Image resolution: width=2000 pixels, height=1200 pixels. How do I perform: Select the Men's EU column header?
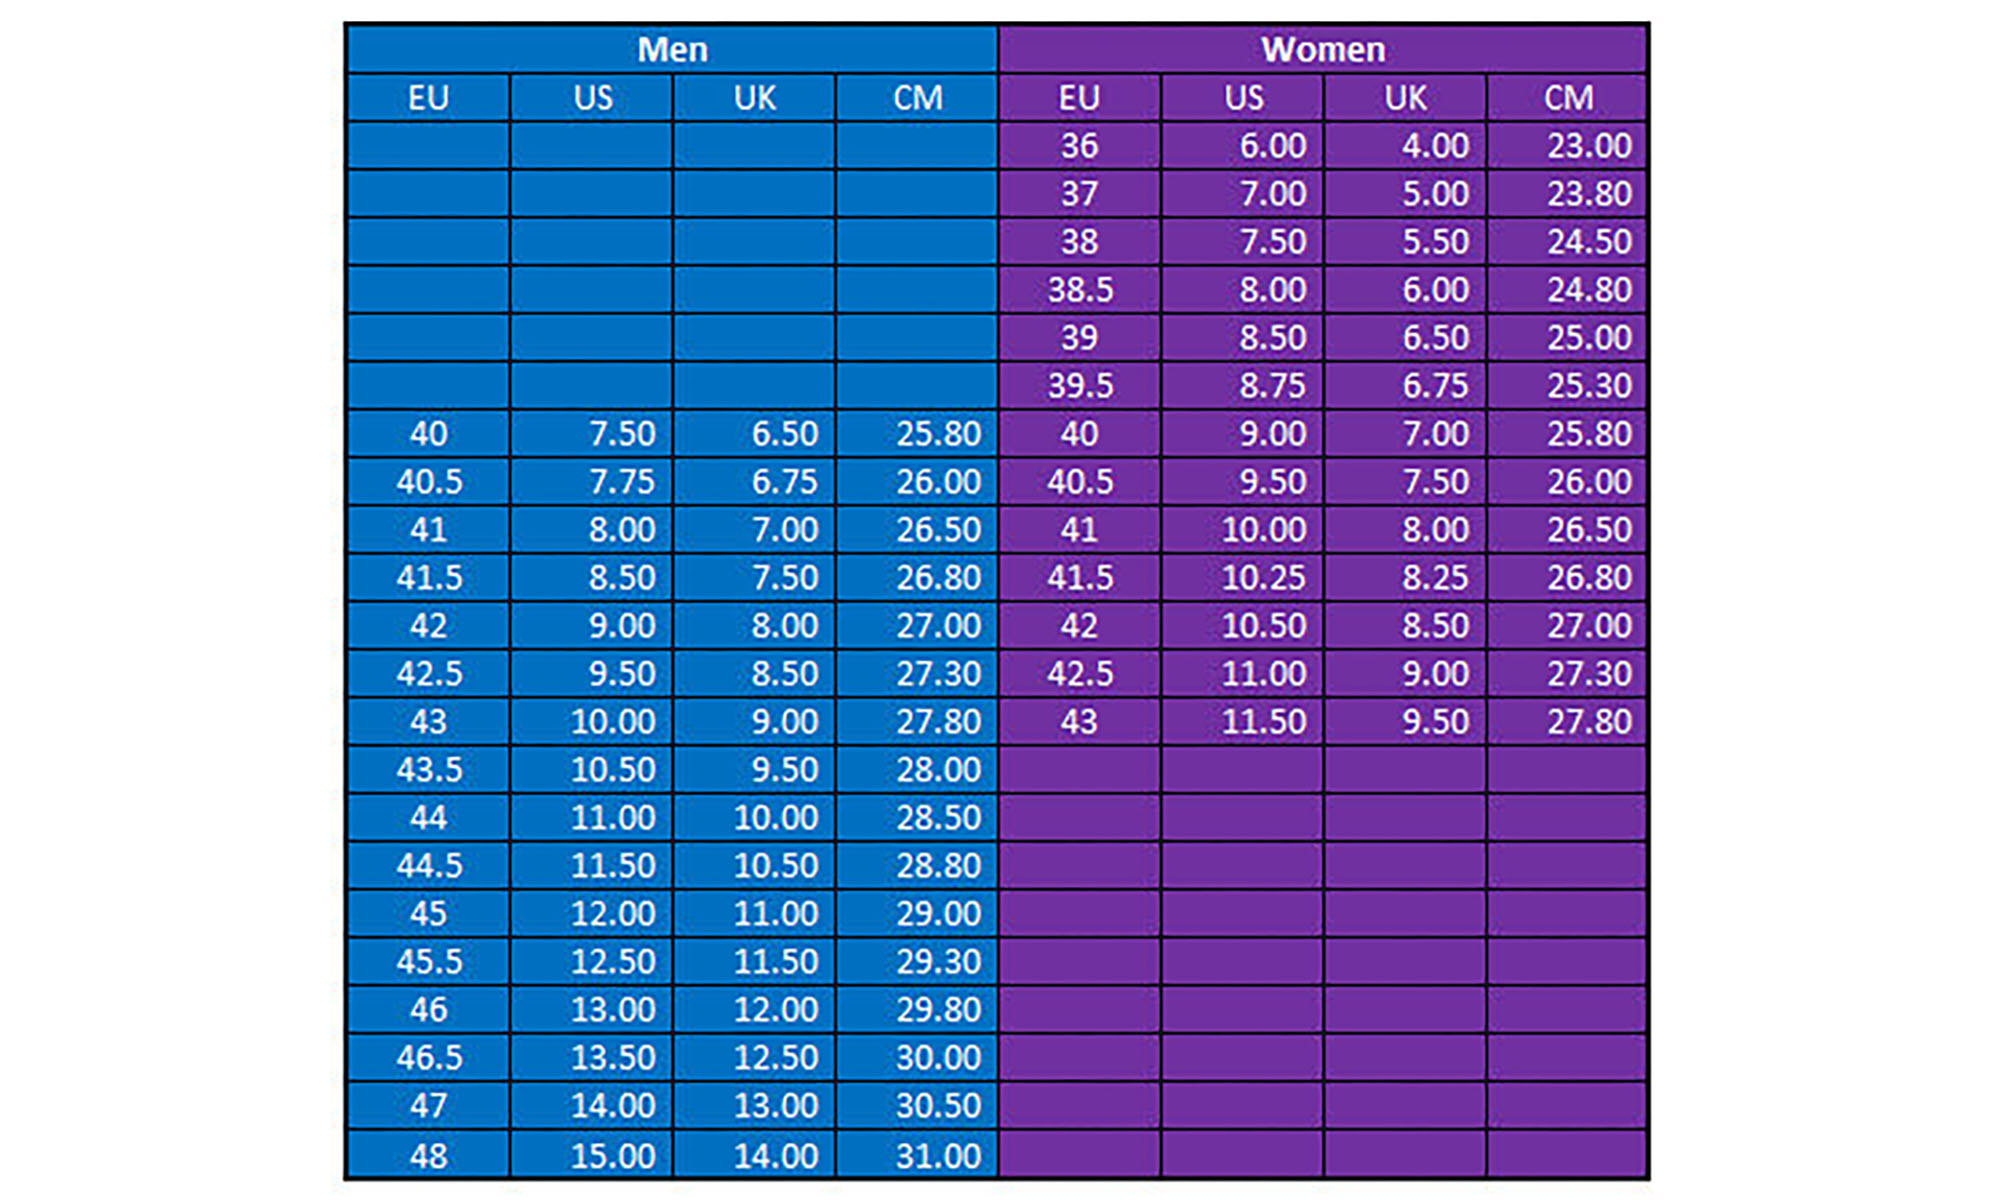click(428, 98)
